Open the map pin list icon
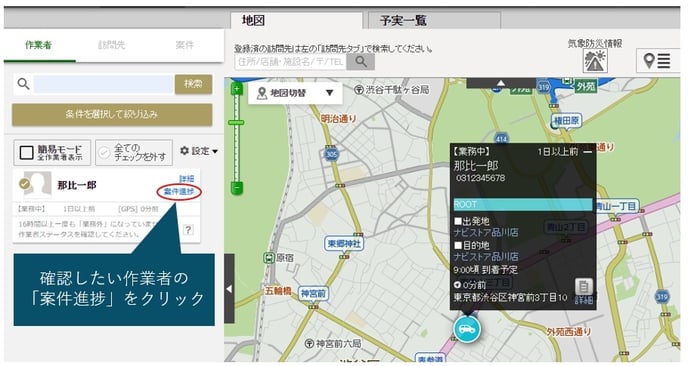688x366 pixels. coord(657,61)
